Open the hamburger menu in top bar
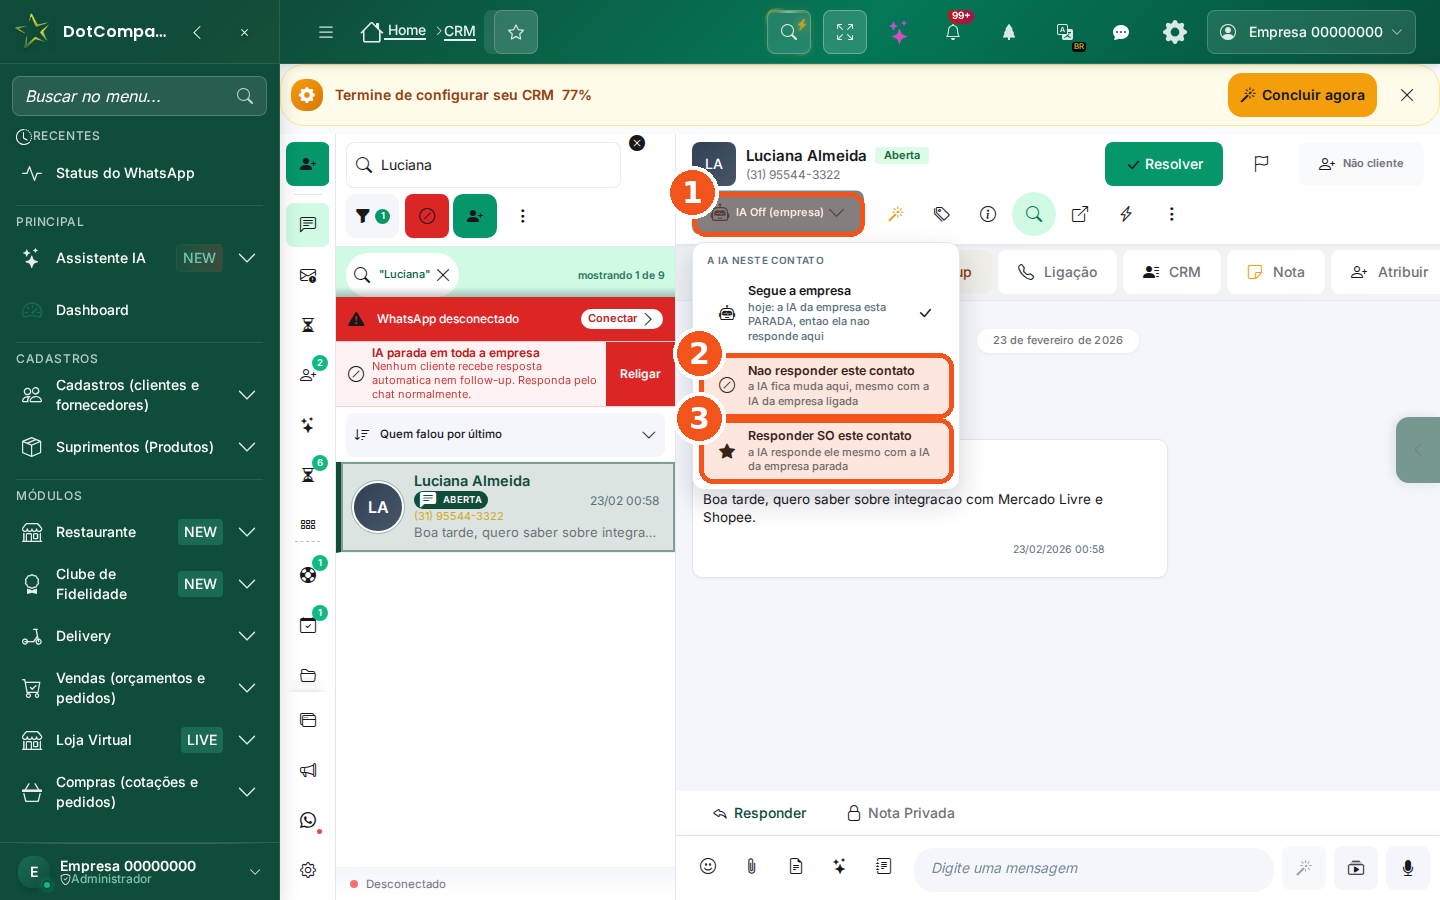 pyautogui.click(x=326, y=32)
